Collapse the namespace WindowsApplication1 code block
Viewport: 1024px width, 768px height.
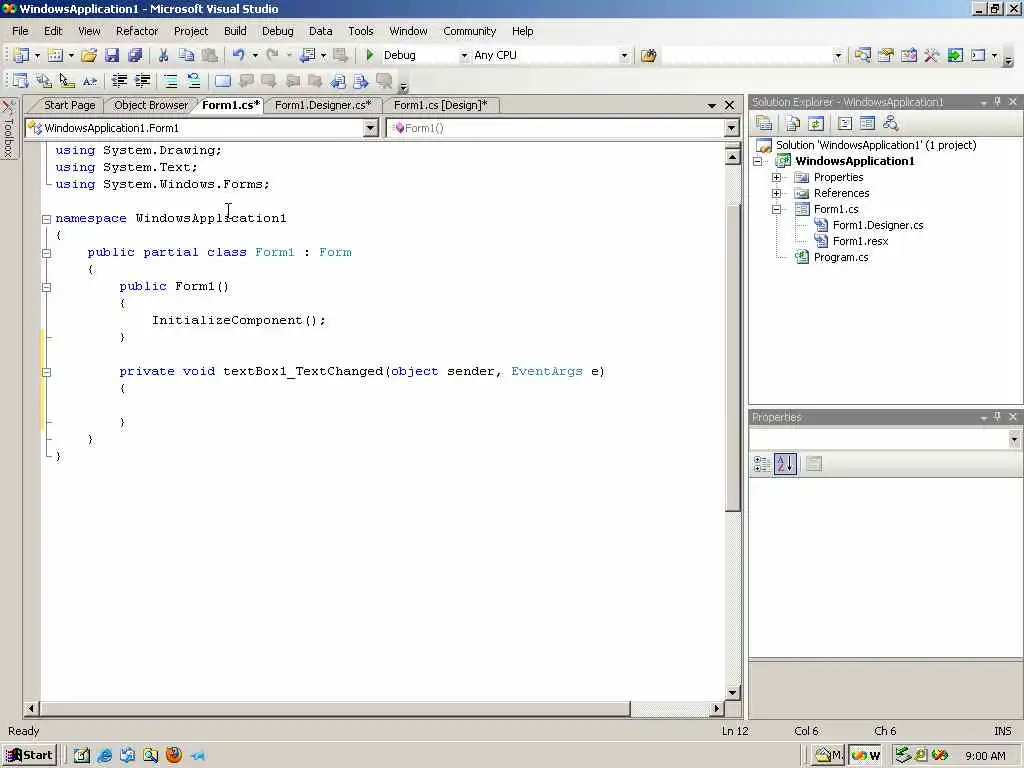coord(46,219)
